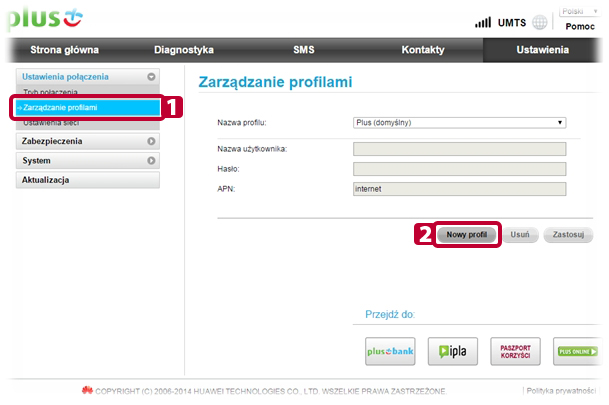The image size is (609, 405).
Task: Click the Huawei logo in footer
Action: 87,390
